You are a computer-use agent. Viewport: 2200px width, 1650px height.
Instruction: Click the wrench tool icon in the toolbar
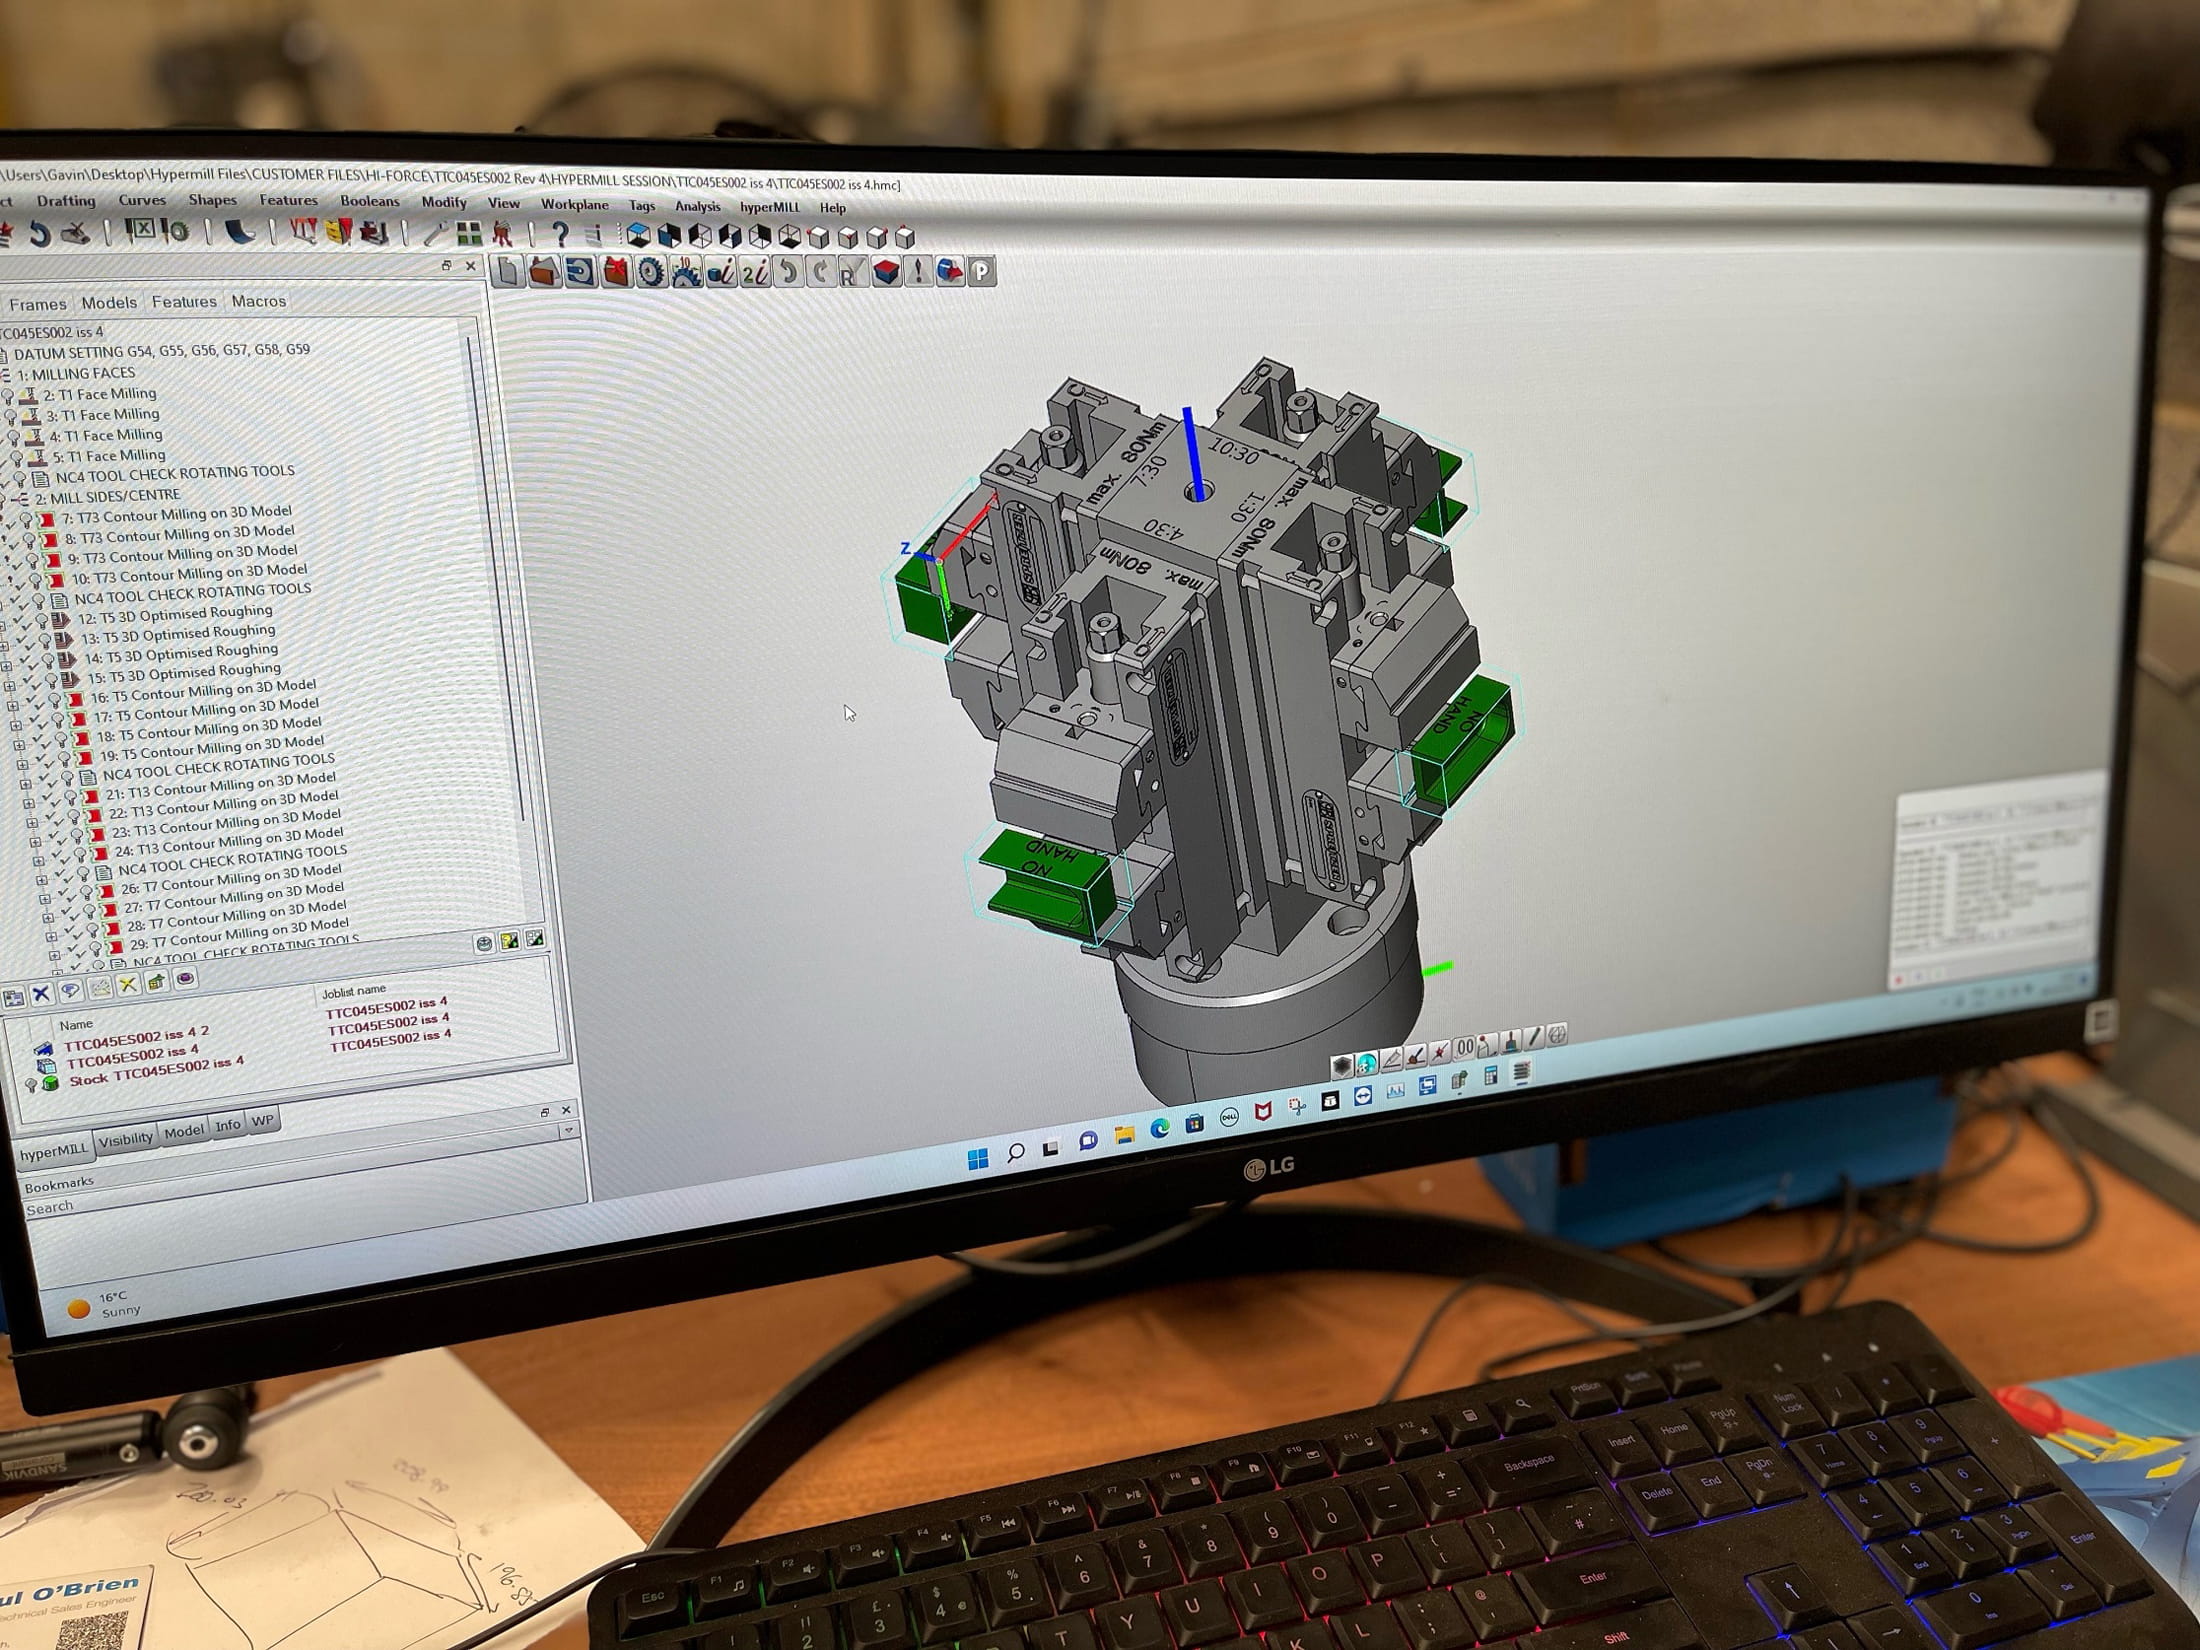[x=434, y=235]
